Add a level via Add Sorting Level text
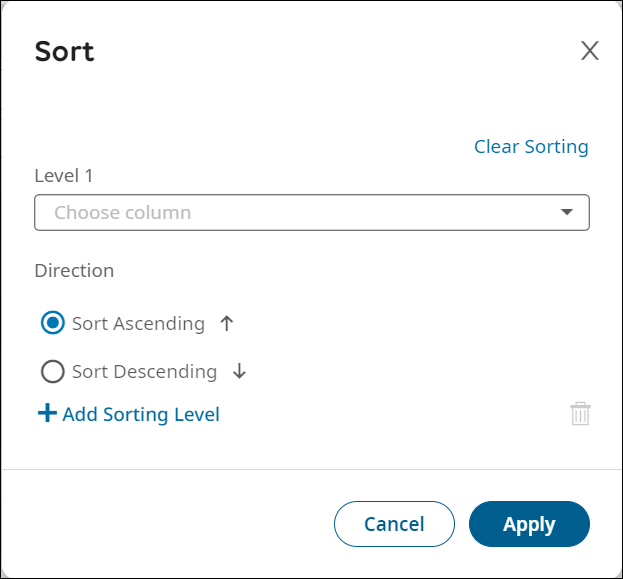 tap(141, 414)
